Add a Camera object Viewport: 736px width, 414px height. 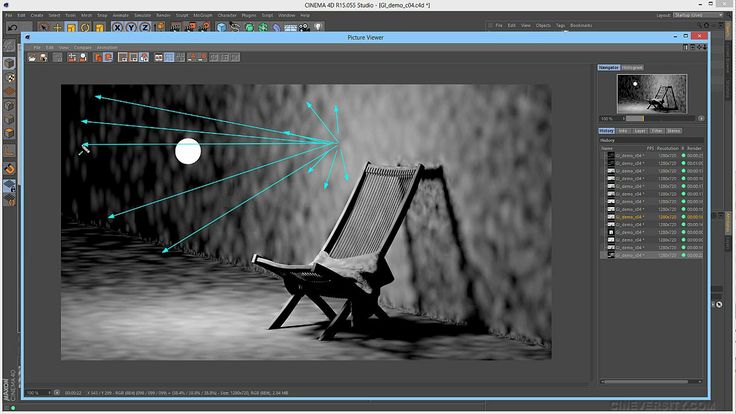pyautogui.click(x=305, y=28)
